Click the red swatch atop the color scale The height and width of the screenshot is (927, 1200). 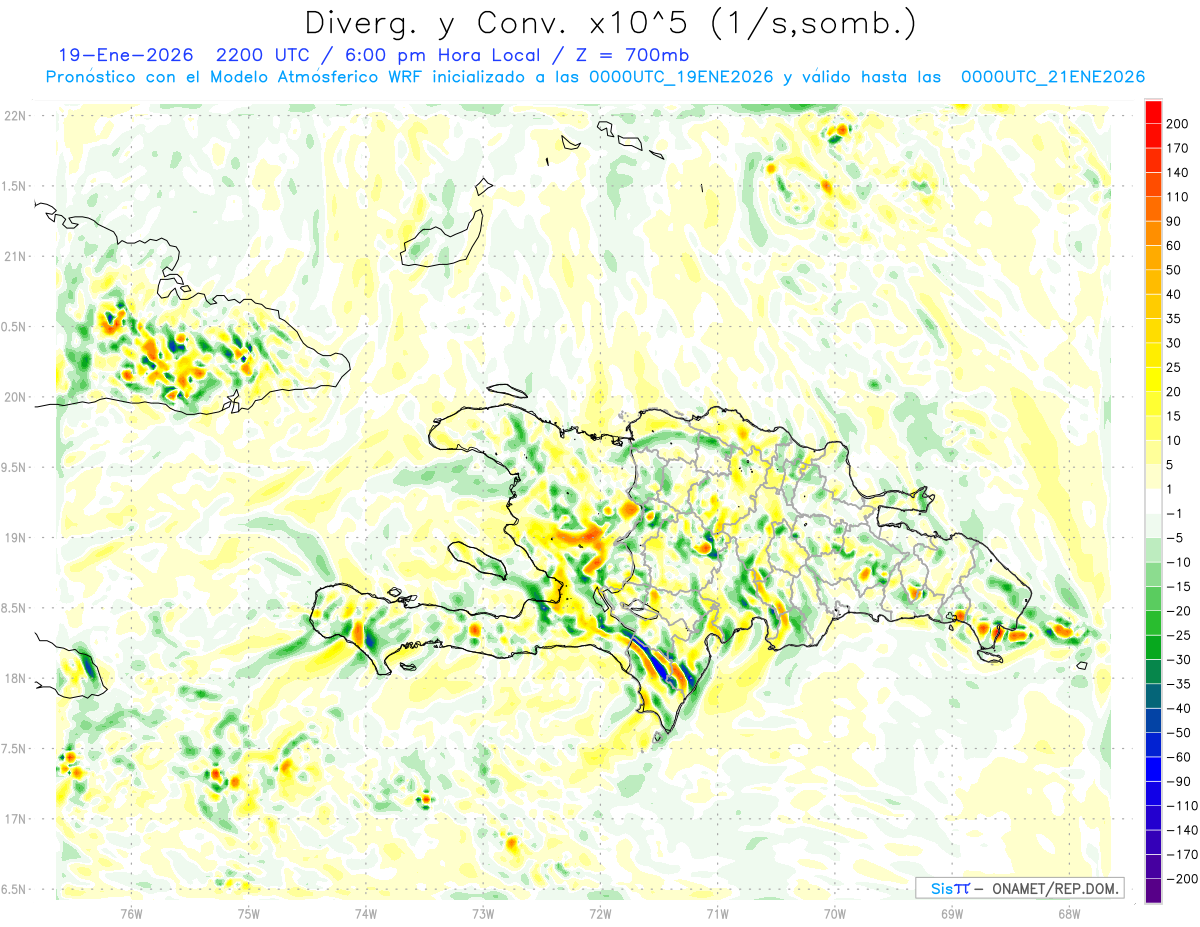click(x=1153, y=112)
